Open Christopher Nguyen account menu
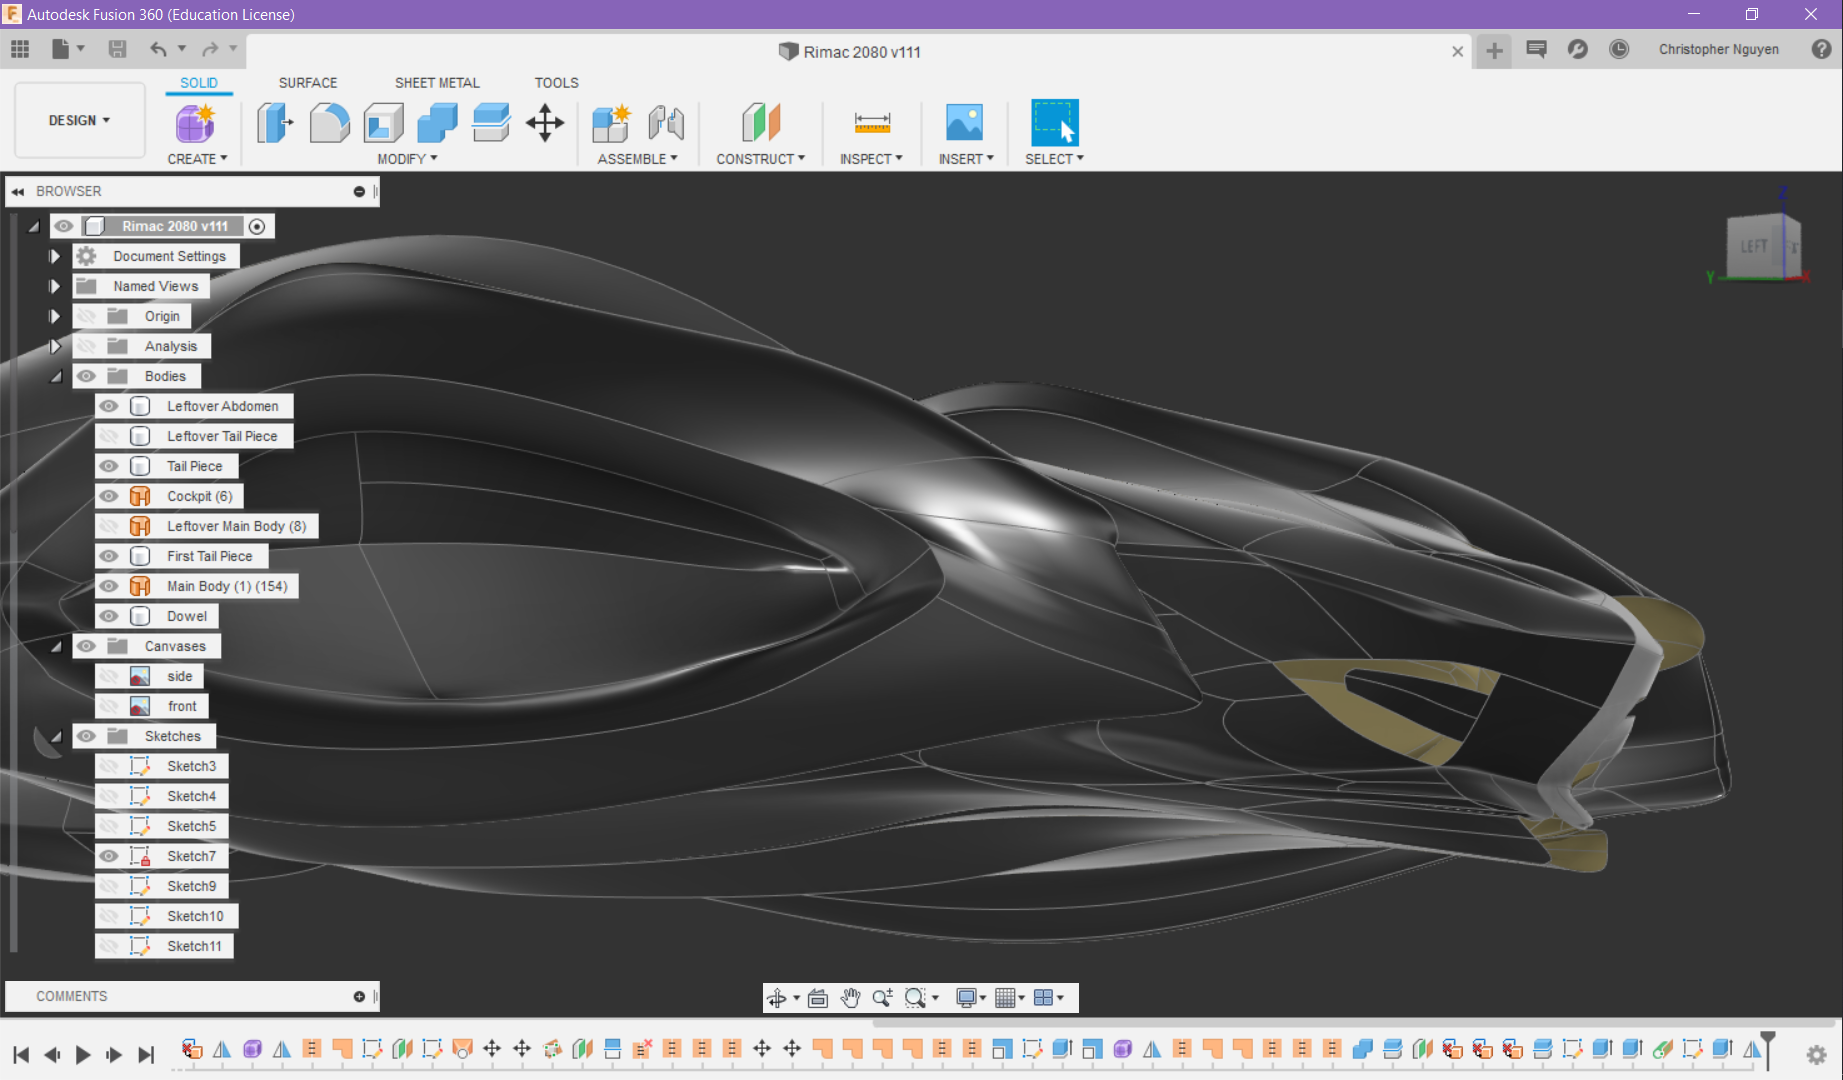 (x=1718, y=49)
